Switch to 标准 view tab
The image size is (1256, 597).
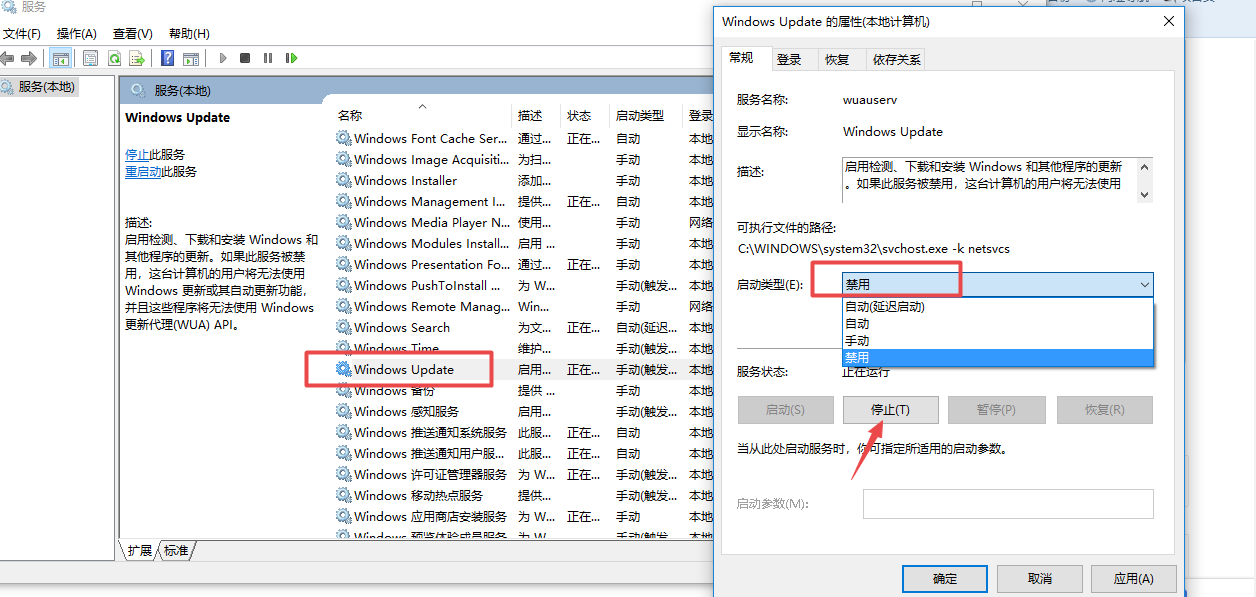(176, 550)
